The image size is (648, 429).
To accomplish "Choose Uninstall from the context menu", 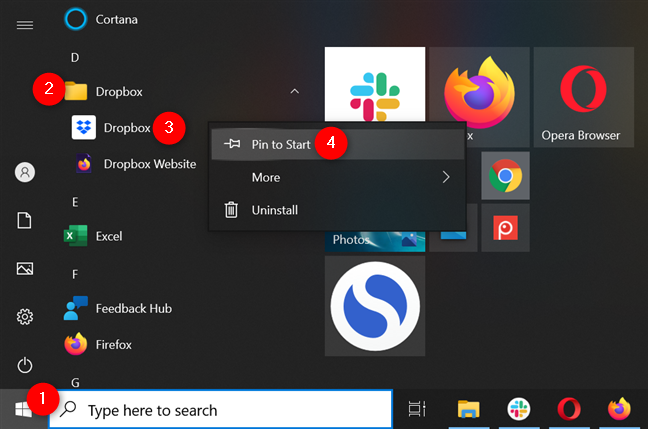I will [x=337, y=210].
